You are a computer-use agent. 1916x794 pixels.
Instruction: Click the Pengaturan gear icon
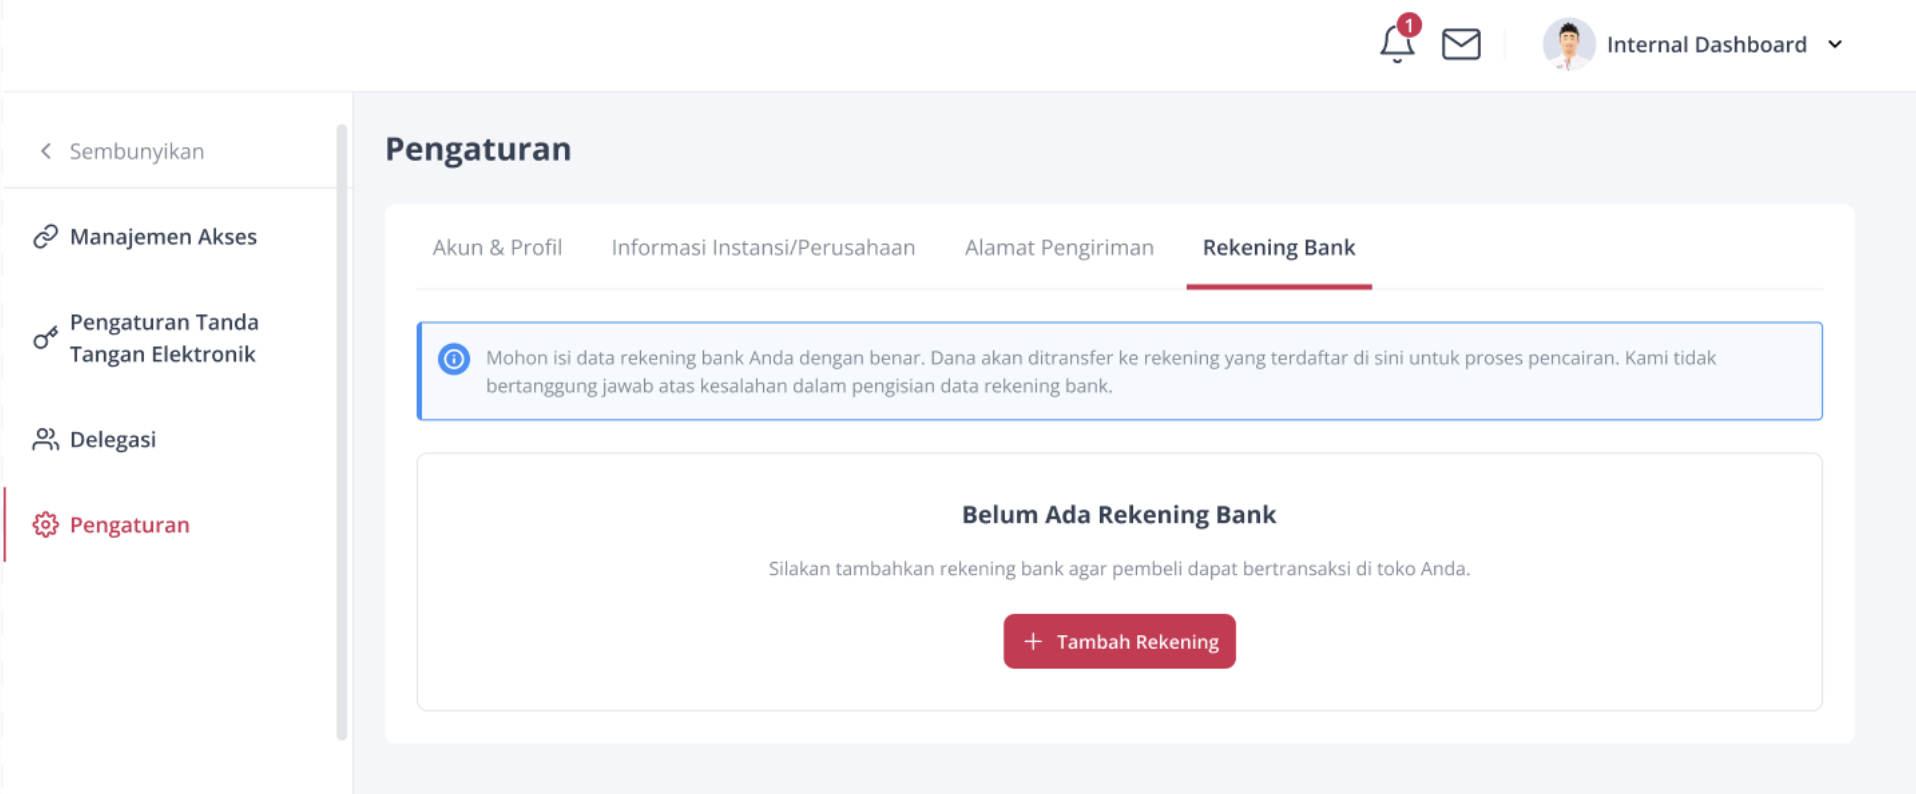(x=45, y=525)
